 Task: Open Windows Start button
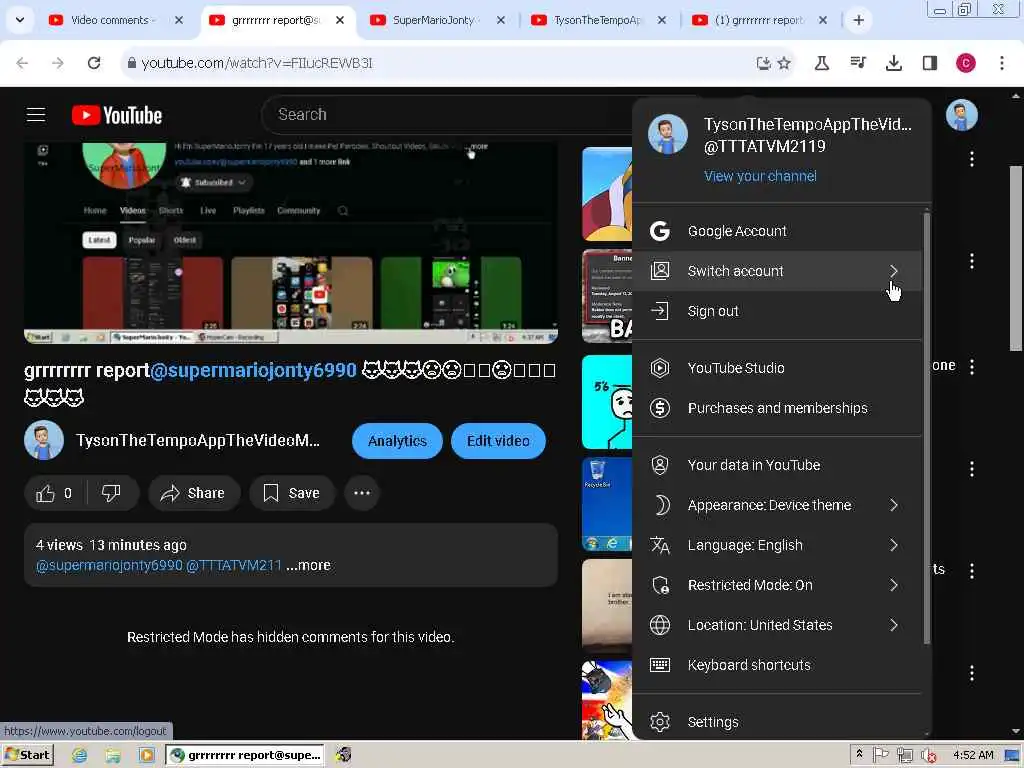click(28, 755)
